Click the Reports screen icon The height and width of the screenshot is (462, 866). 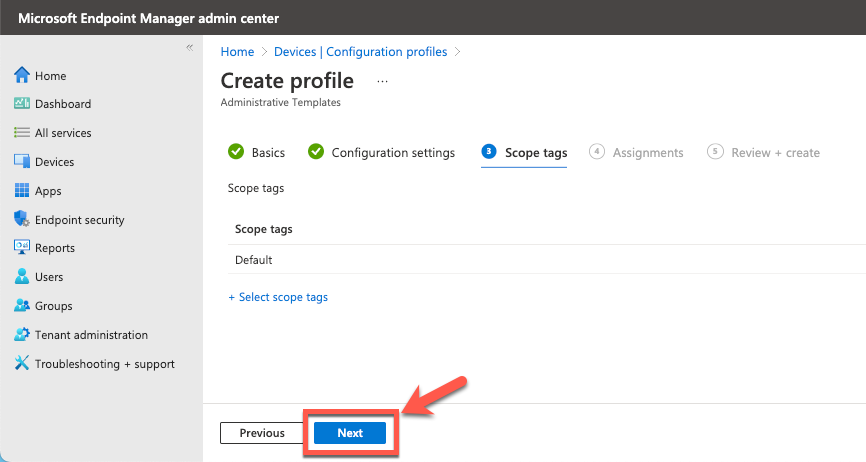pyautogui.click(x=22, y=247)
